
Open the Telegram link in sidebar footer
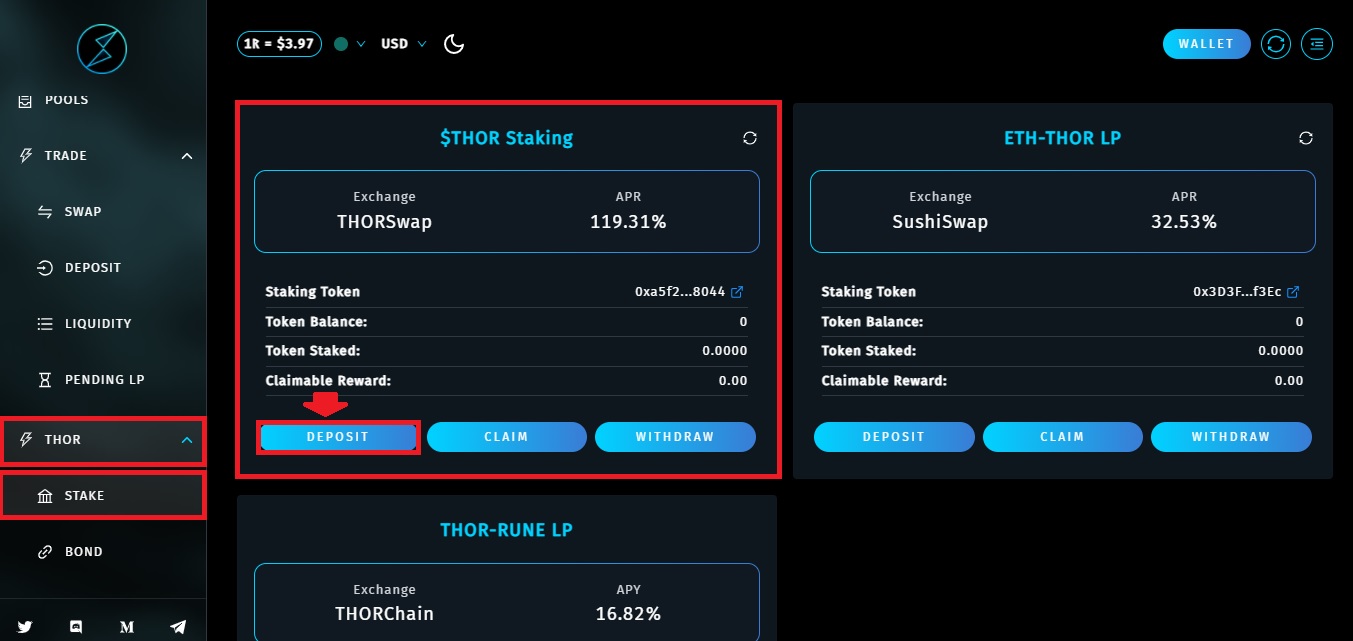(178, 627)
